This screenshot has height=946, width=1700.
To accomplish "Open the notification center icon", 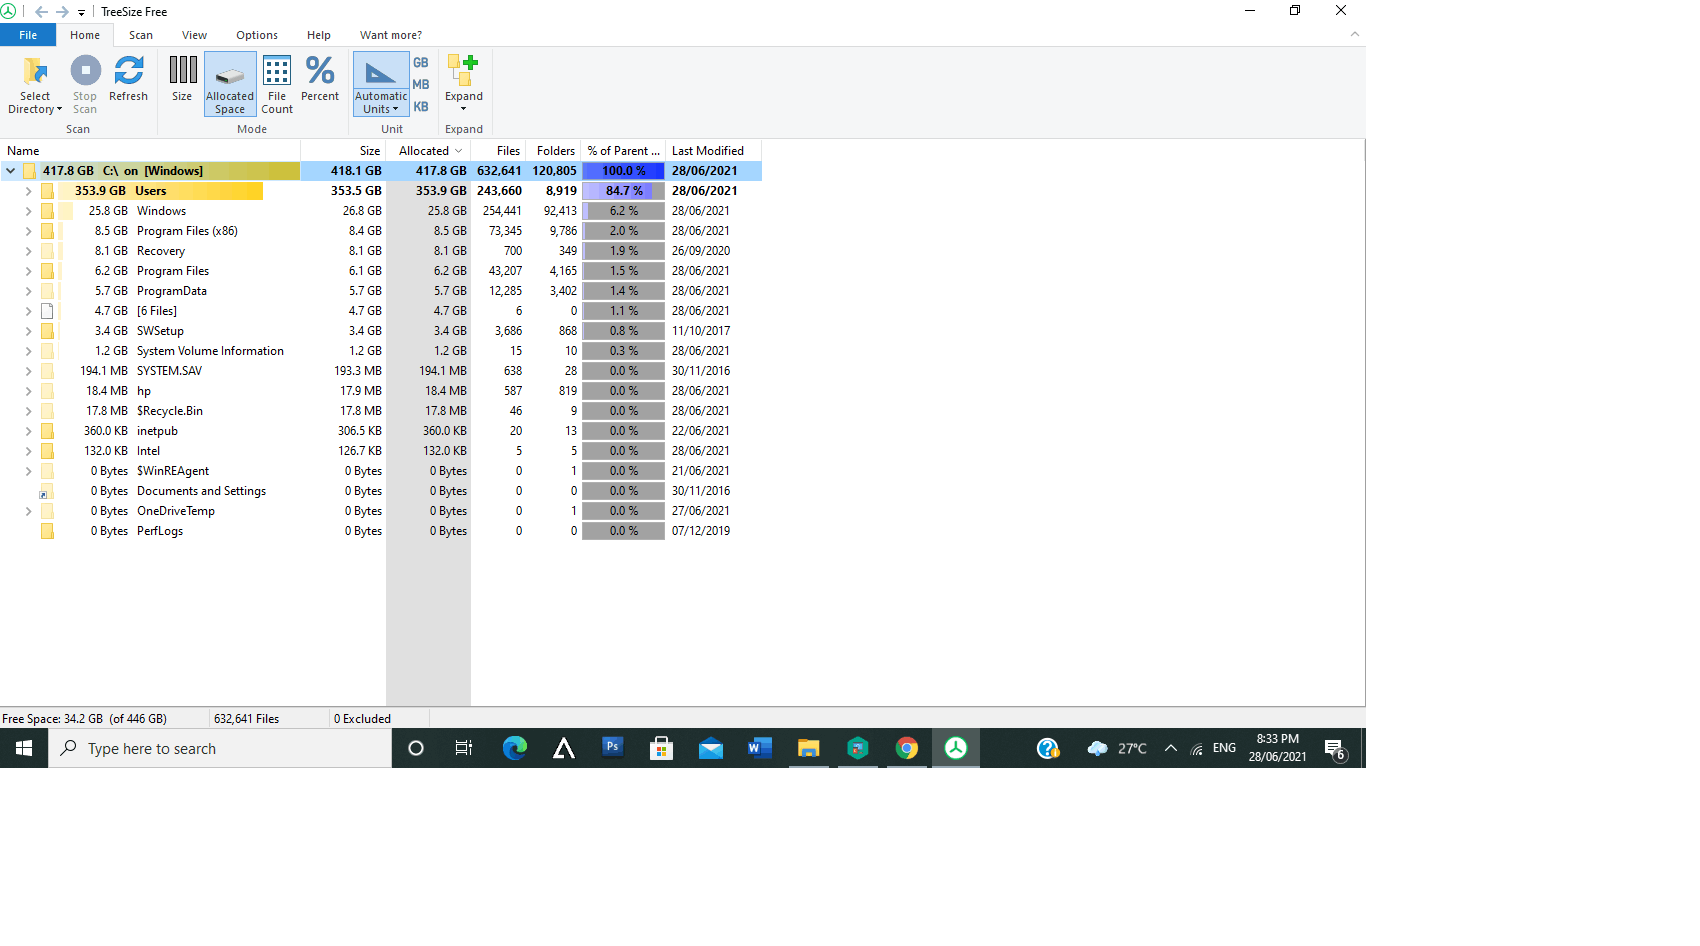I will point(1335,749).
